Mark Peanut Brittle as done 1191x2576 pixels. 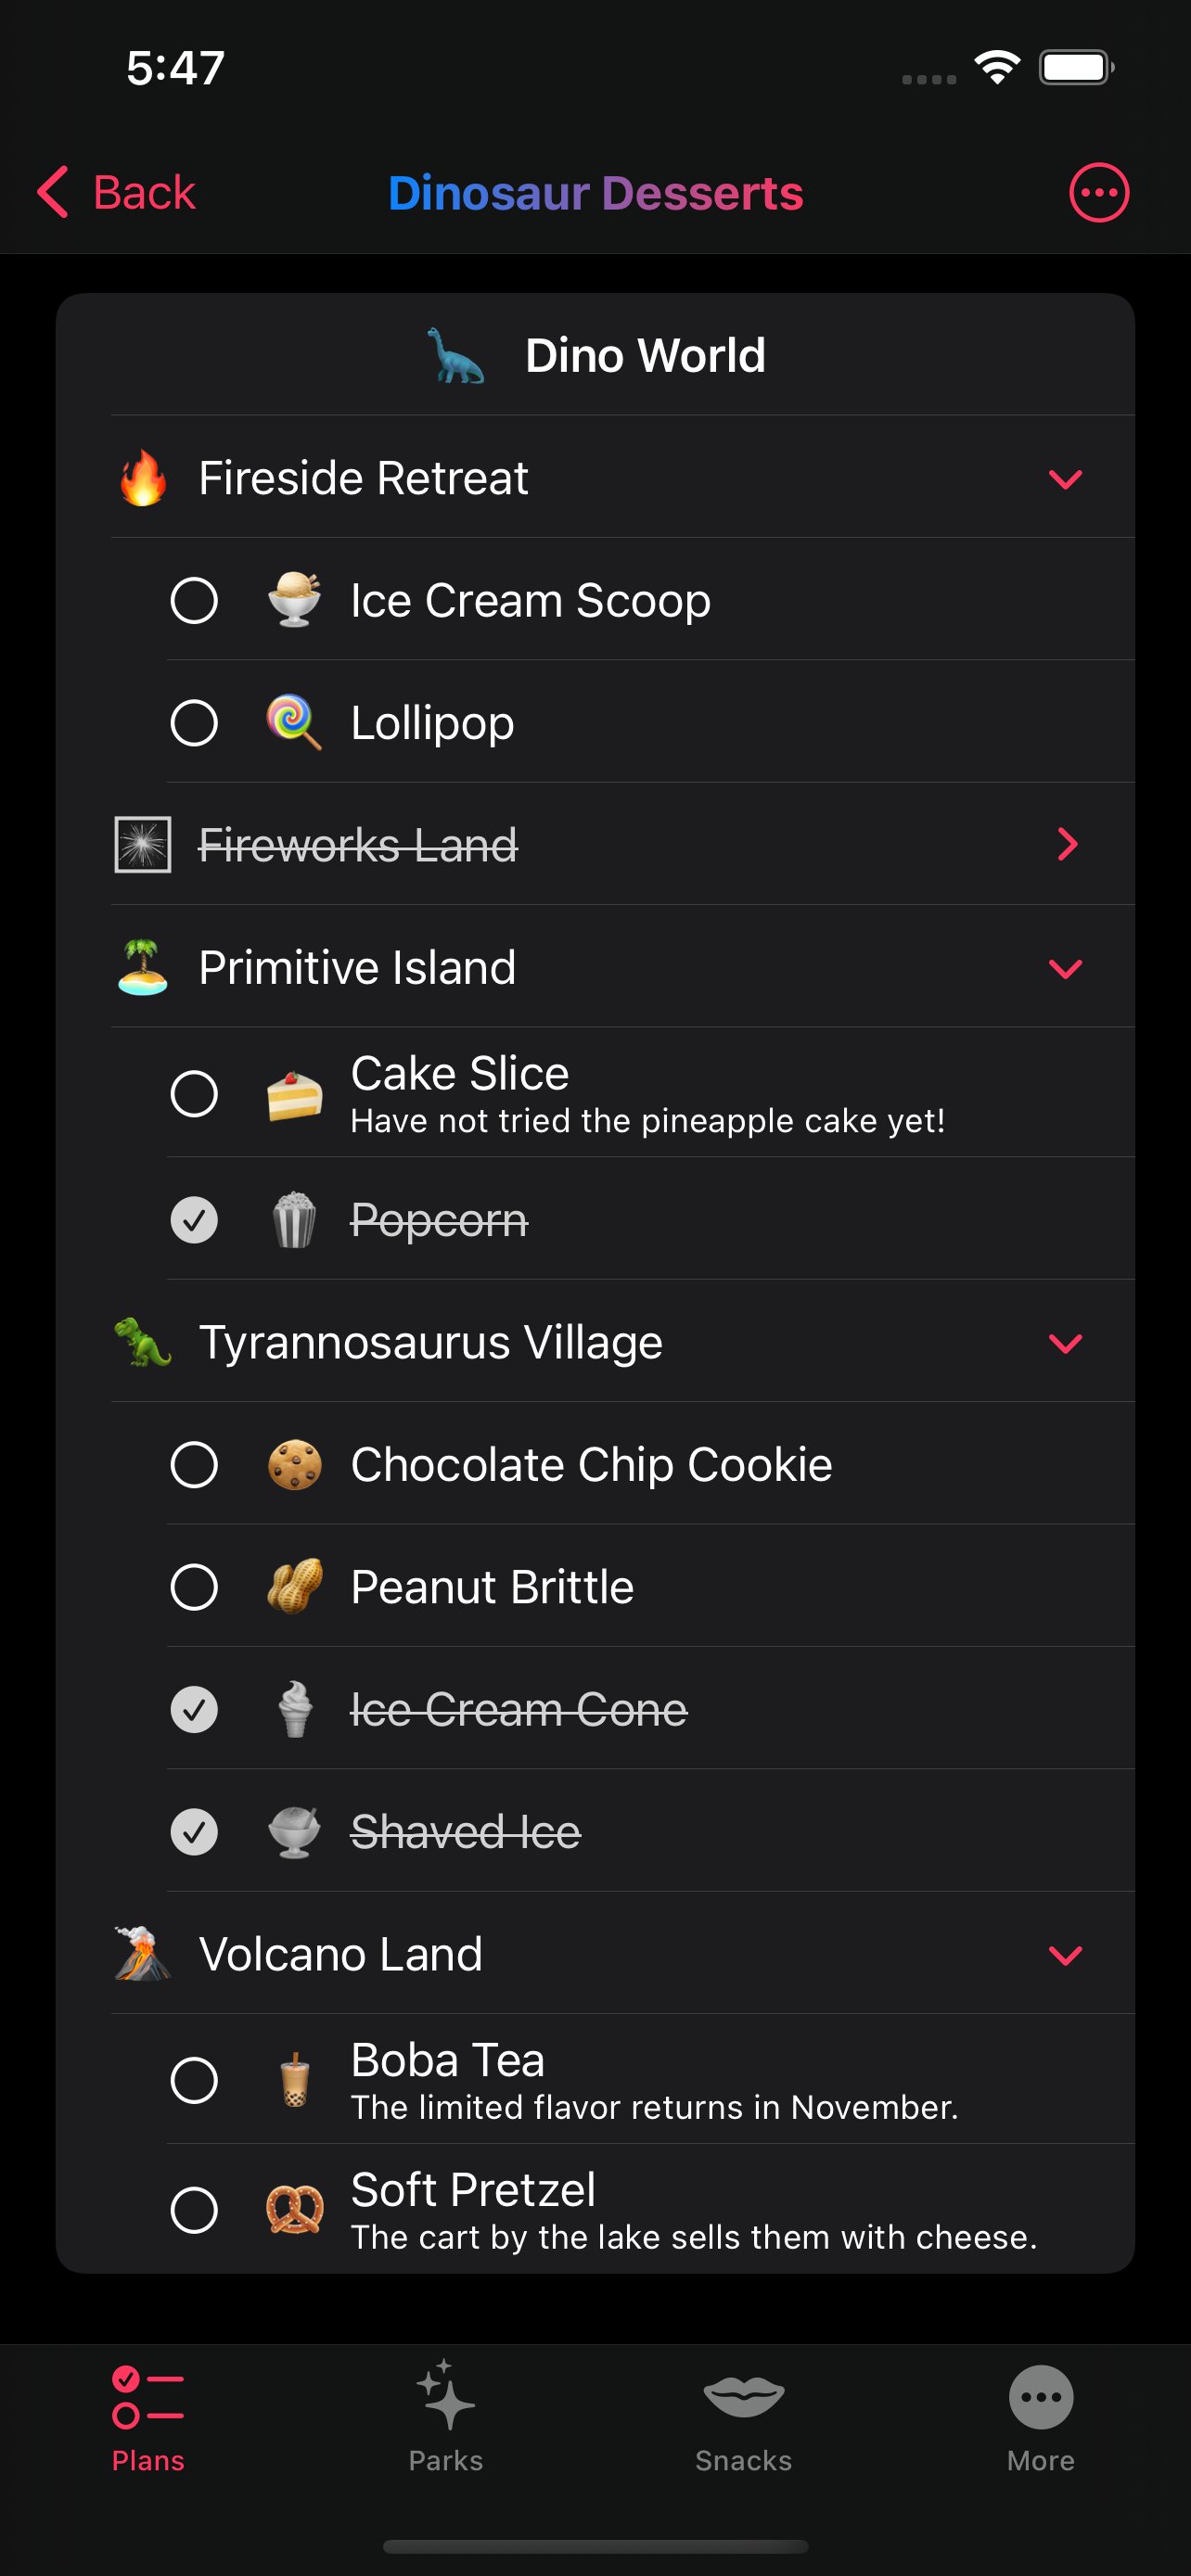tap(194, 1587)
